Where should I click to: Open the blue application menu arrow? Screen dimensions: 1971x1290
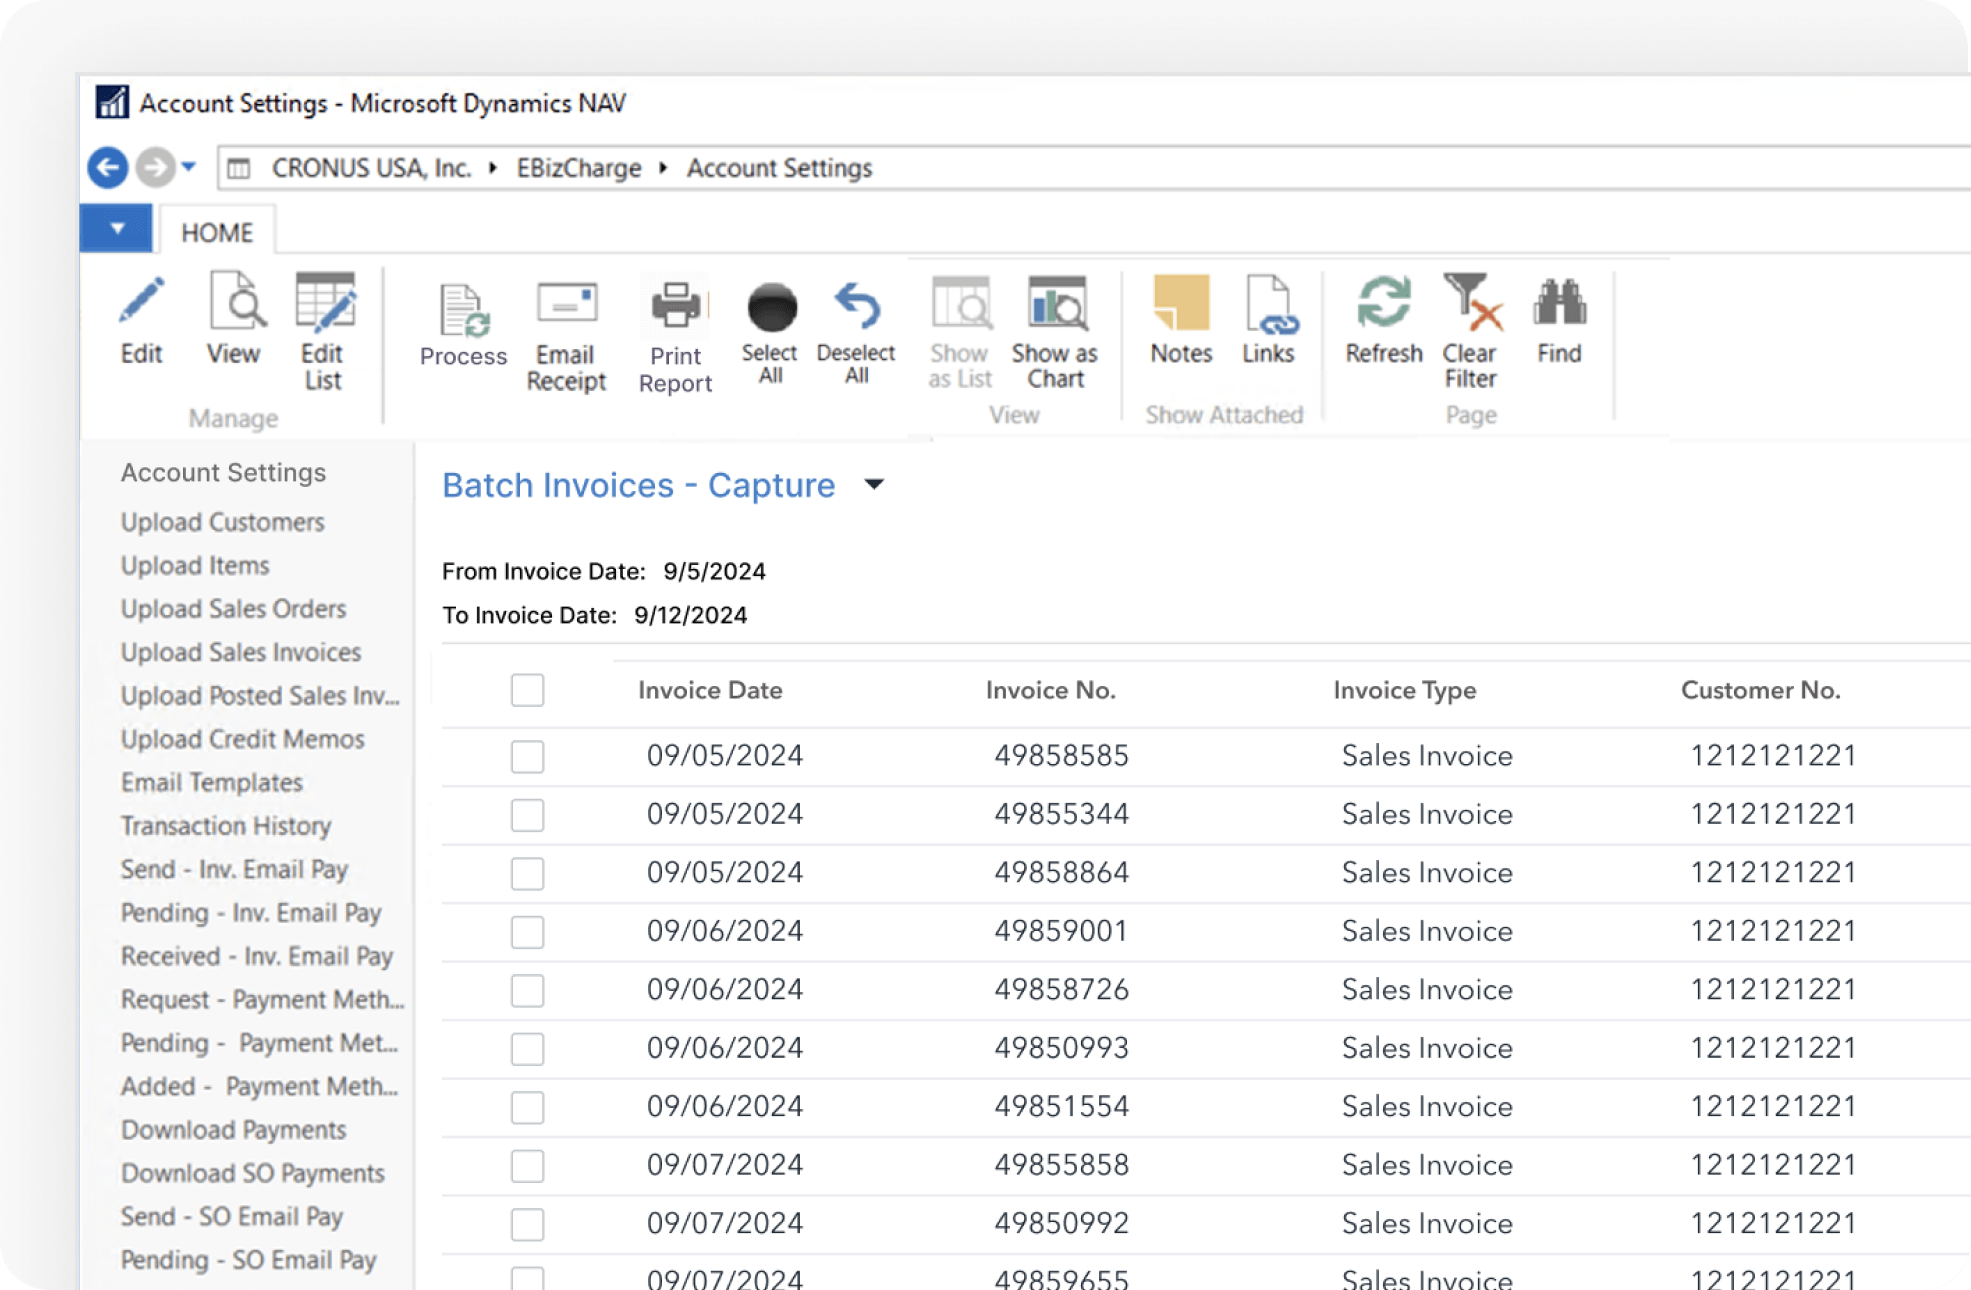click(x=116, y=228)
